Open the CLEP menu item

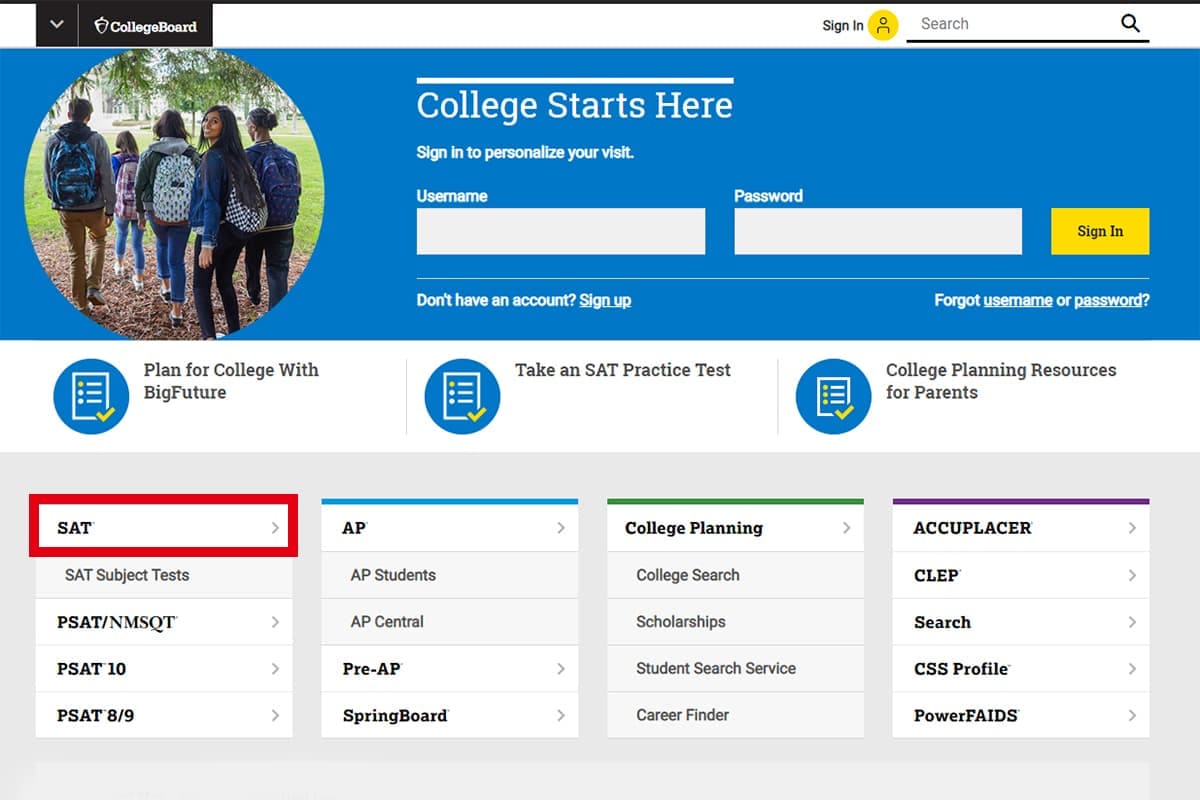1021,575
